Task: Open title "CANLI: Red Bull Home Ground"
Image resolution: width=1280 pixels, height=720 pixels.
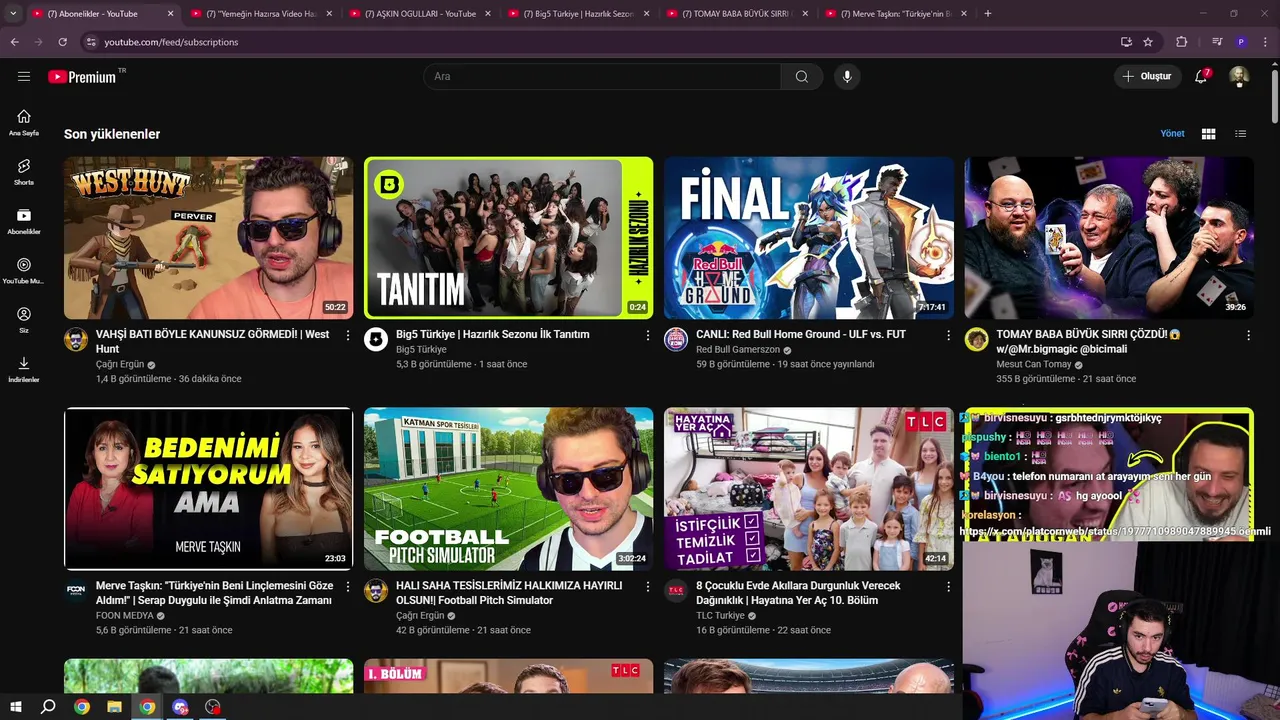Action: (801, 334)
